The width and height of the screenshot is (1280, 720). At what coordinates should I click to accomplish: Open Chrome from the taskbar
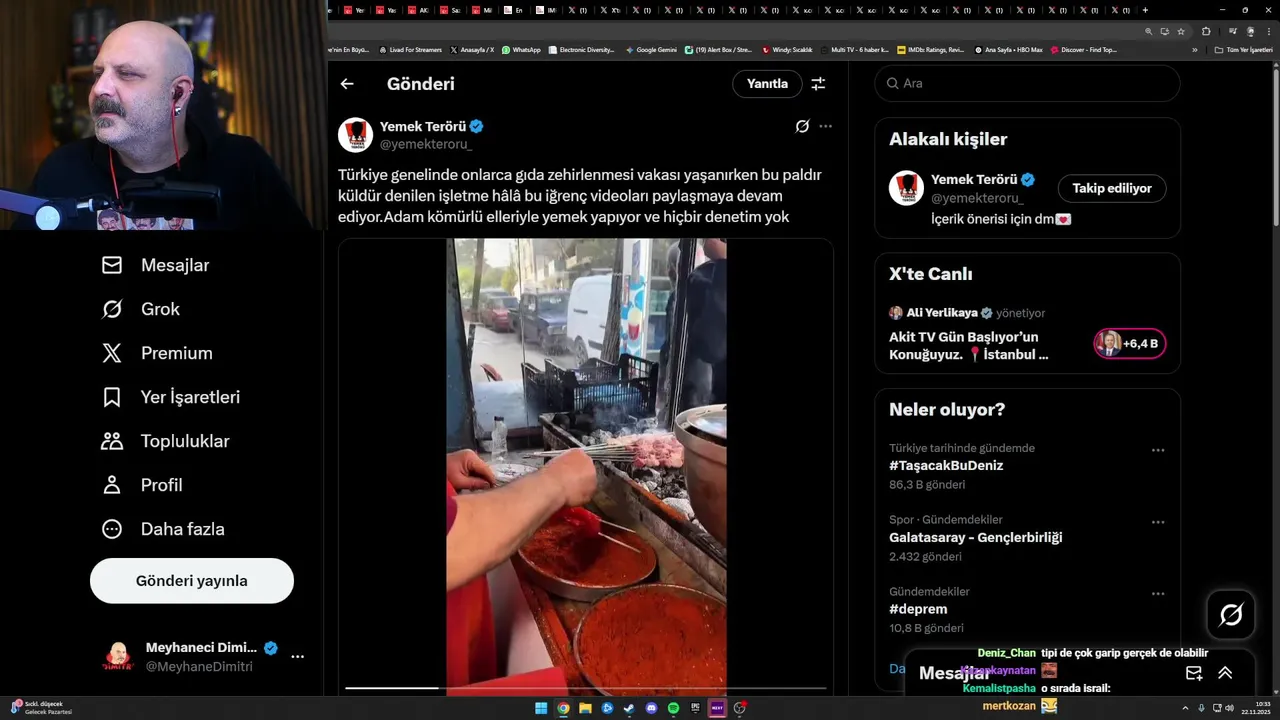563,709
